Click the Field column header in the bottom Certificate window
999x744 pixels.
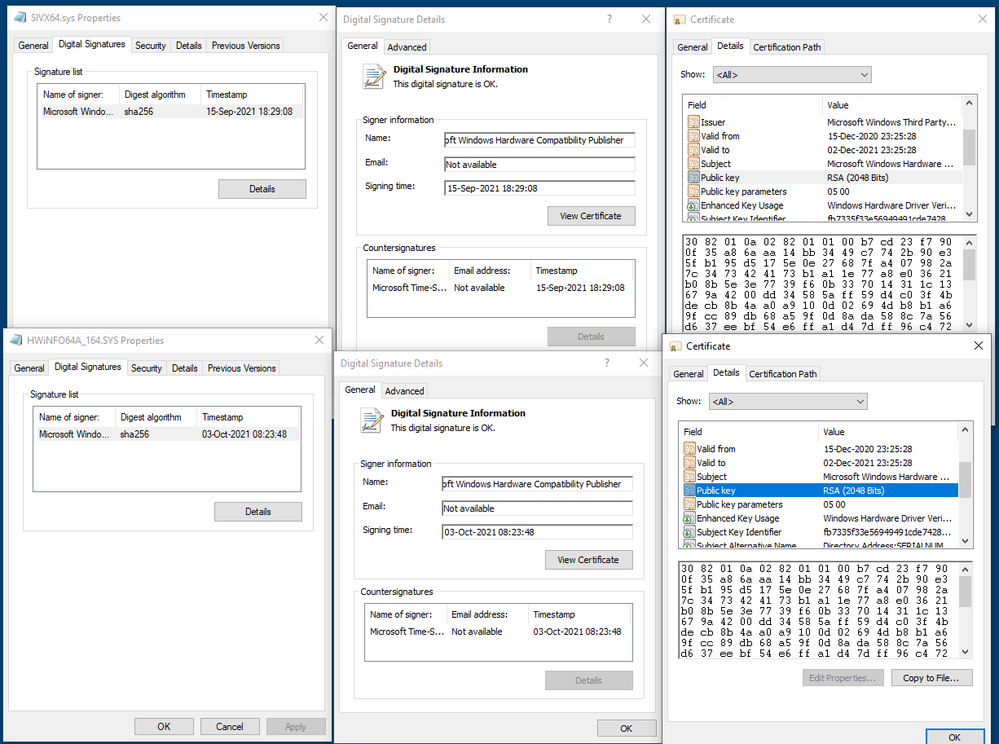(x=748, y=432)
